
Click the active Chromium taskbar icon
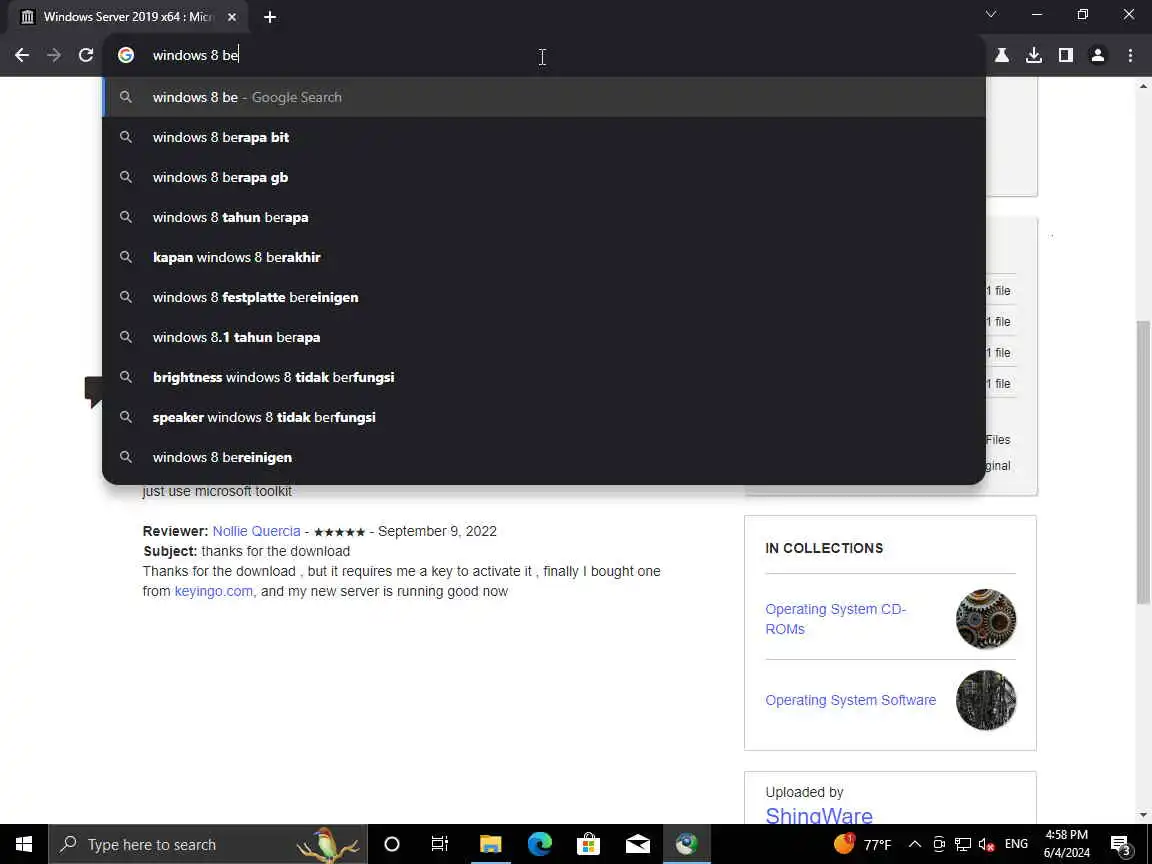(x=687, y=844)
